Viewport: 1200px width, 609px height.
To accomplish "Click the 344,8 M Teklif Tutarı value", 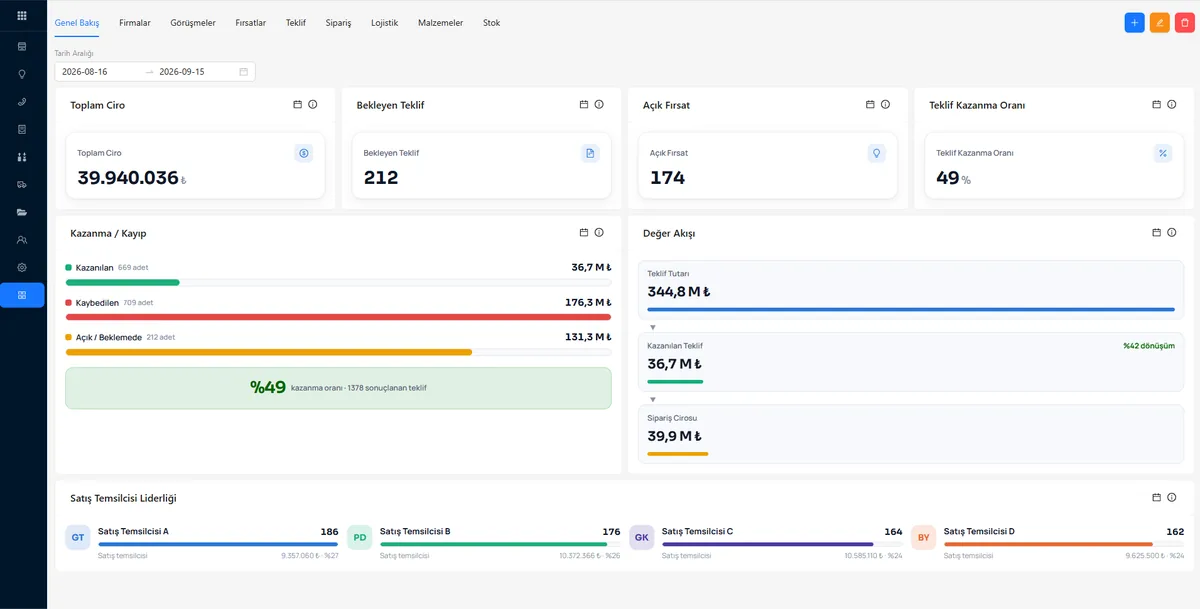I will pos(679,292).
